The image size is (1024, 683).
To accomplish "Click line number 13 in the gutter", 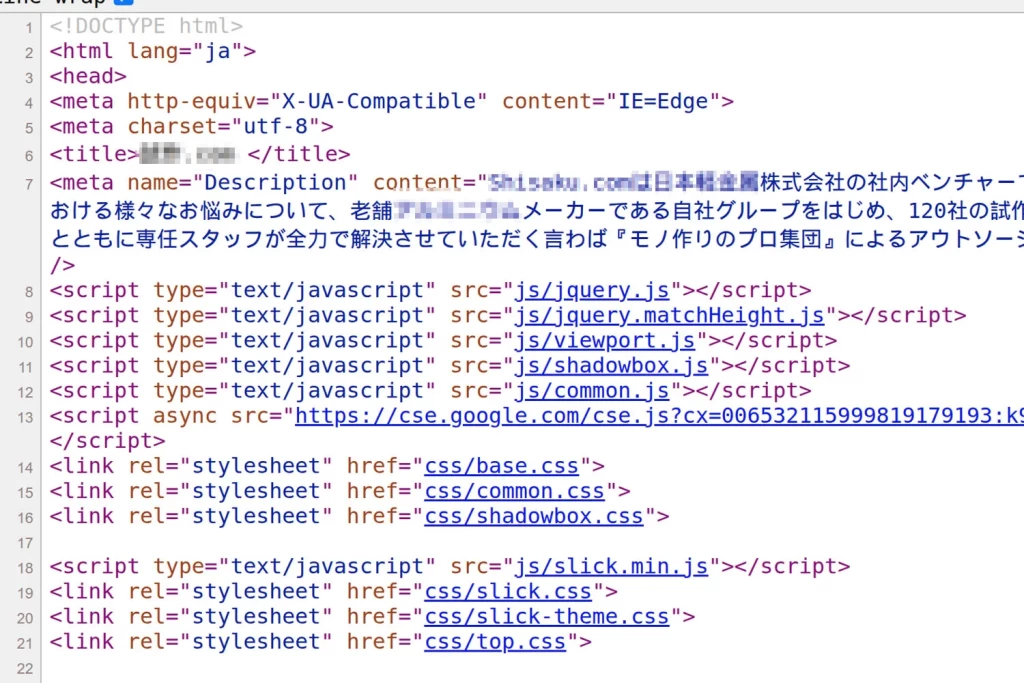I will 23,416.
